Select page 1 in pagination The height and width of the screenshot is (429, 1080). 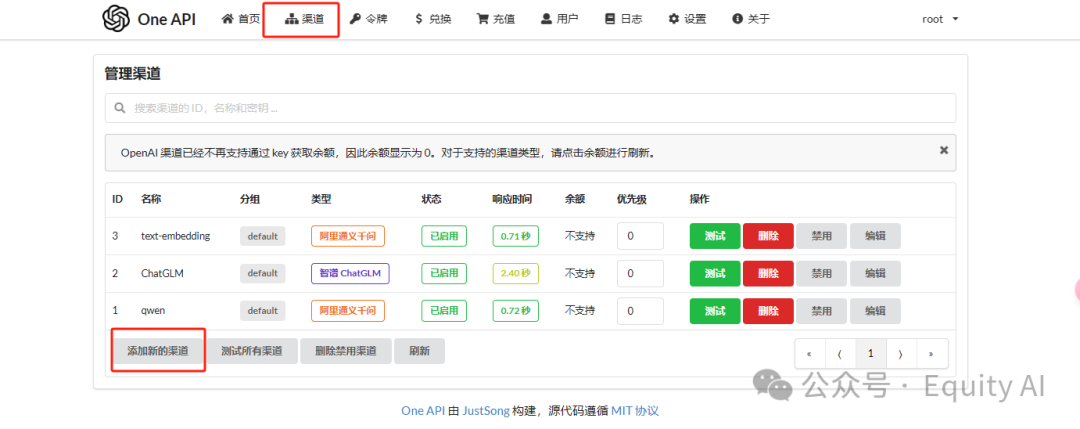point(871,353)
